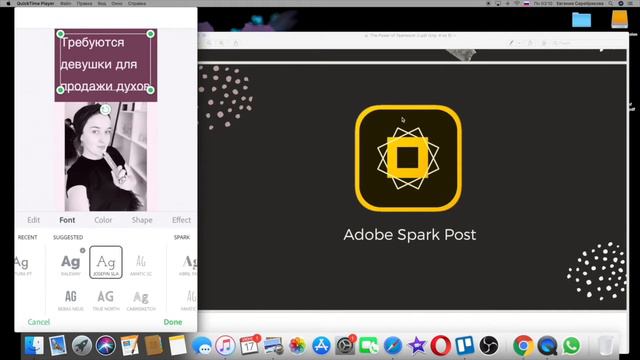Open QuickTime Player icon in Dock
The image size is (640, 360).
[547, 346]
